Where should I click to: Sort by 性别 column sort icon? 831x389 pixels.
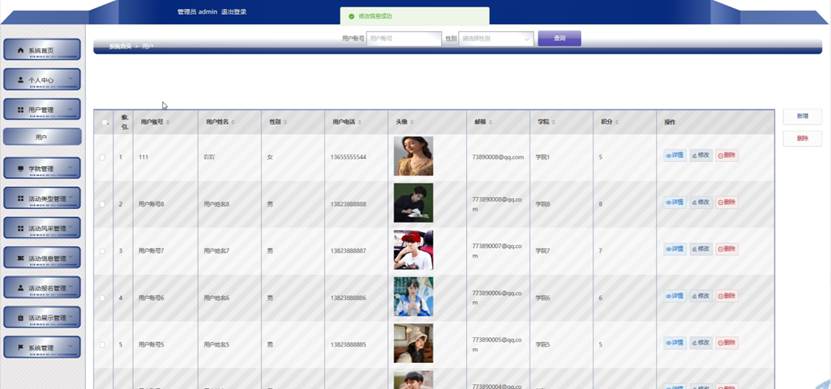(x=285, y=122)
